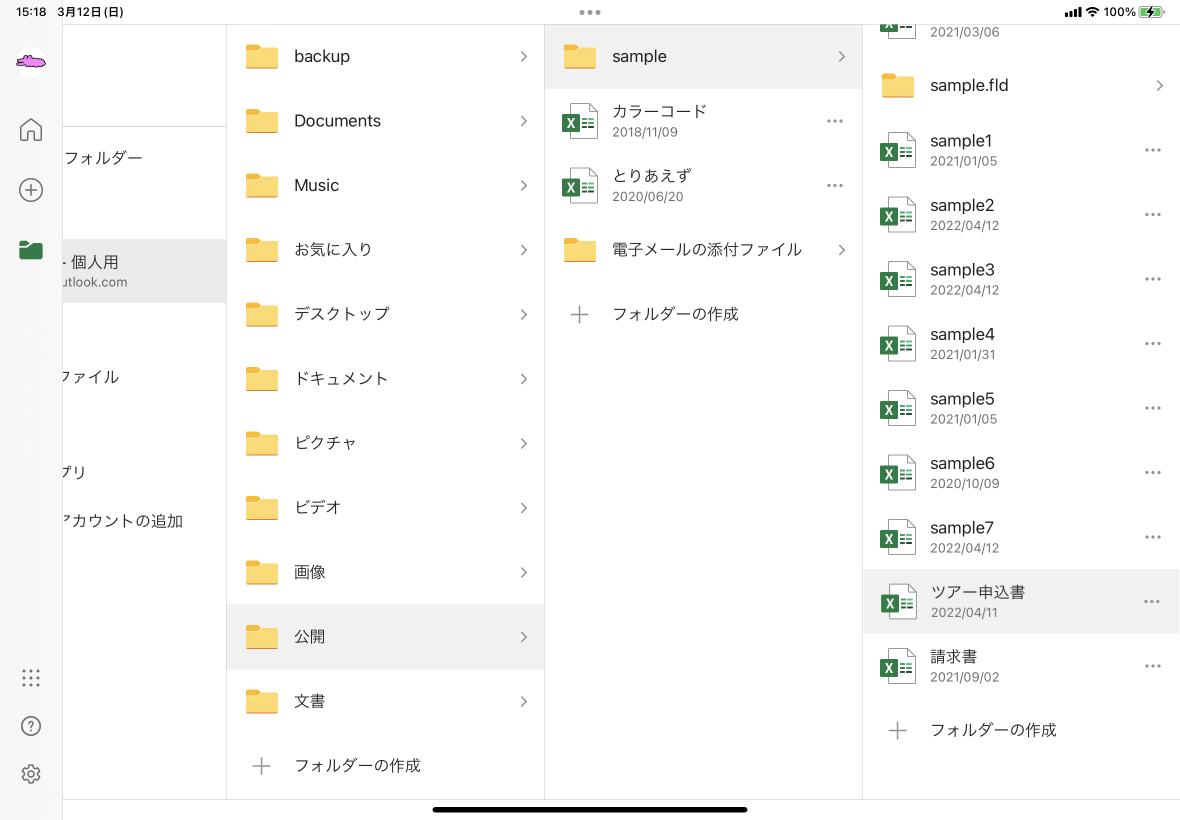Image resolution: width=1180 pixels, height=820 pixels.
Task: Tap the three-dot multitasking indicator at top
Action: point(590,12)
